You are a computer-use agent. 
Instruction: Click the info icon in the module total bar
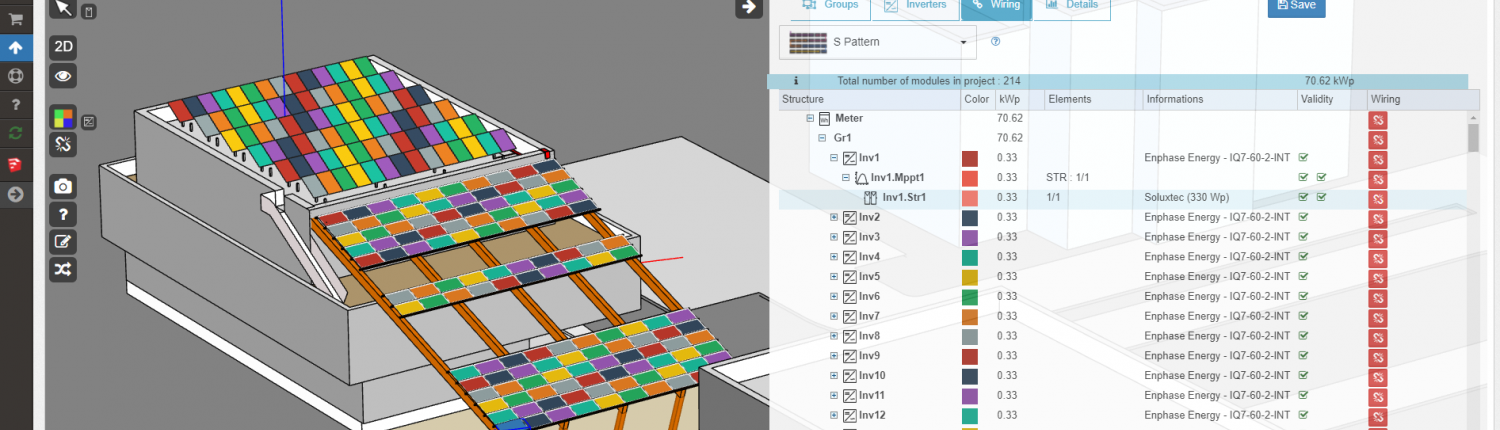pos(796,81)
